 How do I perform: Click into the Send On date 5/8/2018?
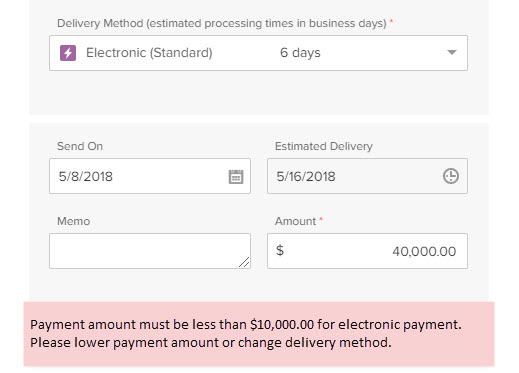coord(86,176)
